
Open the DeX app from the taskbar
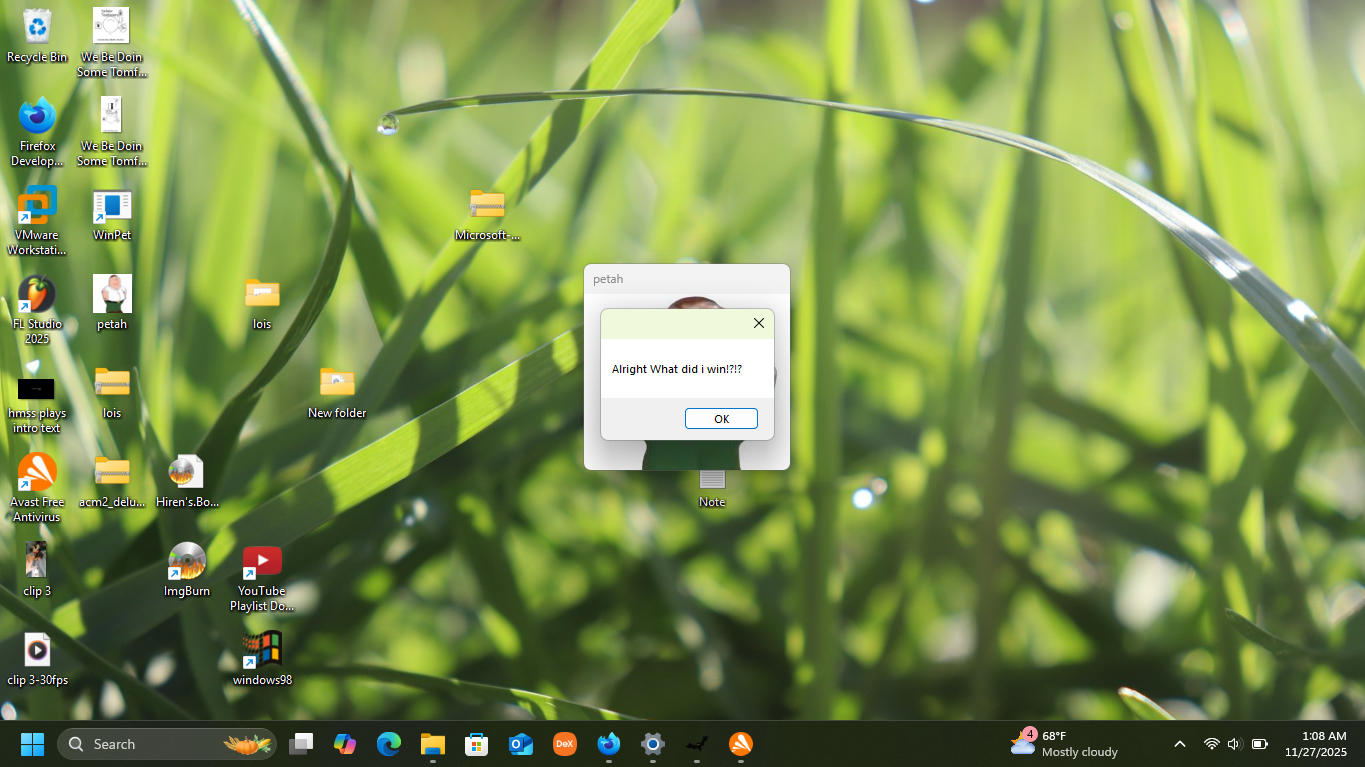[x=565, y=744]
